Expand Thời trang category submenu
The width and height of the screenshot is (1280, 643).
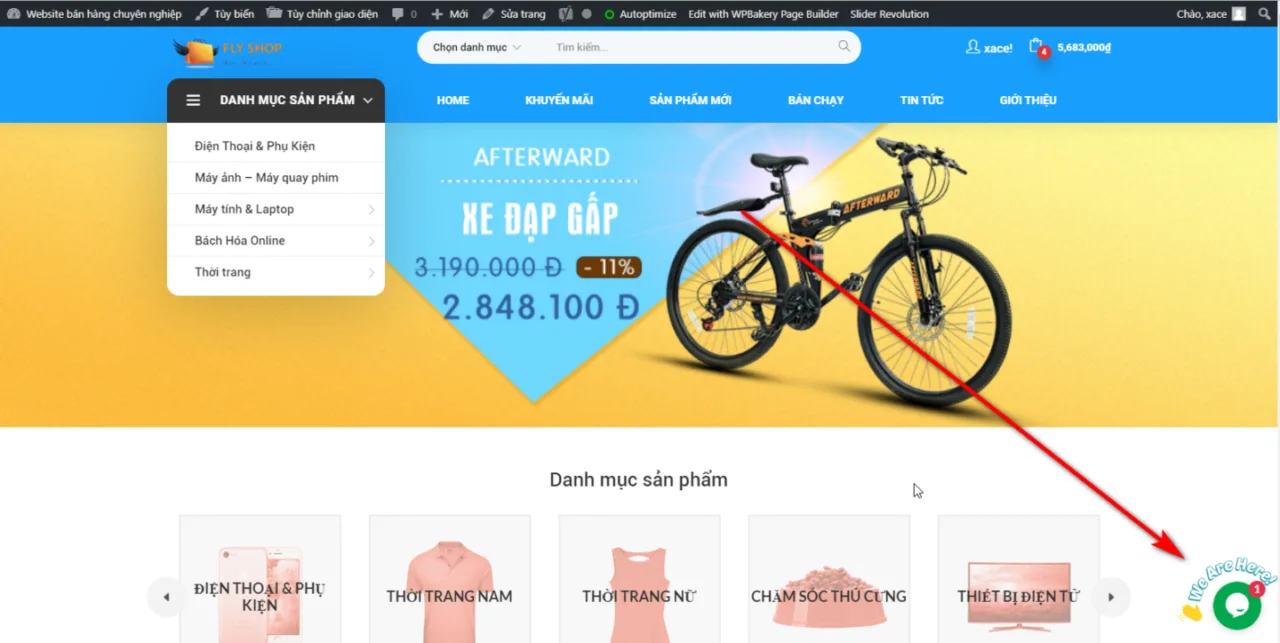pyautogui.click(x=371, y=272)
